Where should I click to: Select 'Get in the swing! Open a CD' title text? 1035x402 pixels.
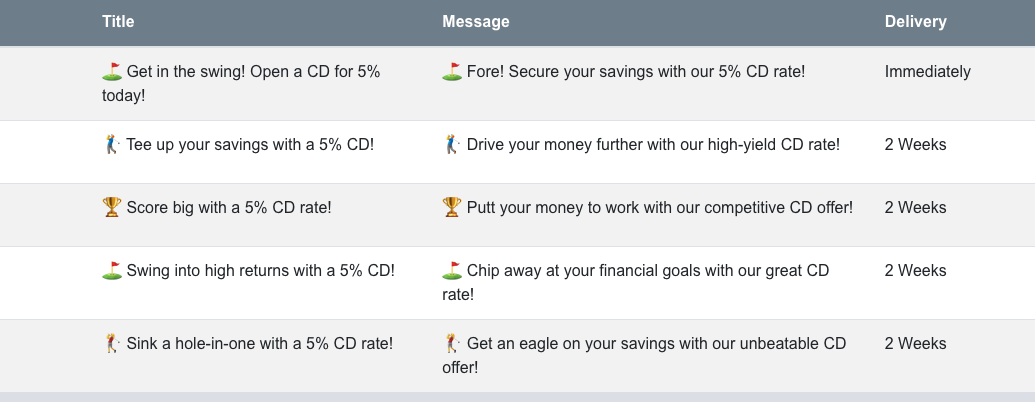pos(241,83)
